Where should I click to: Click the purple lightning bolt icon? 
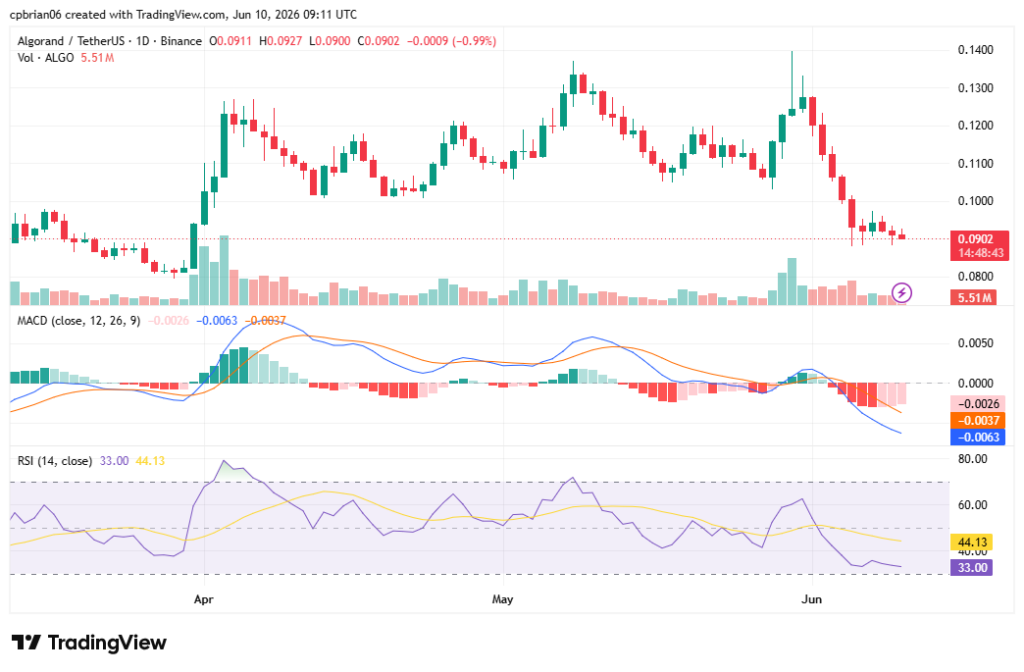coord(901,293)
